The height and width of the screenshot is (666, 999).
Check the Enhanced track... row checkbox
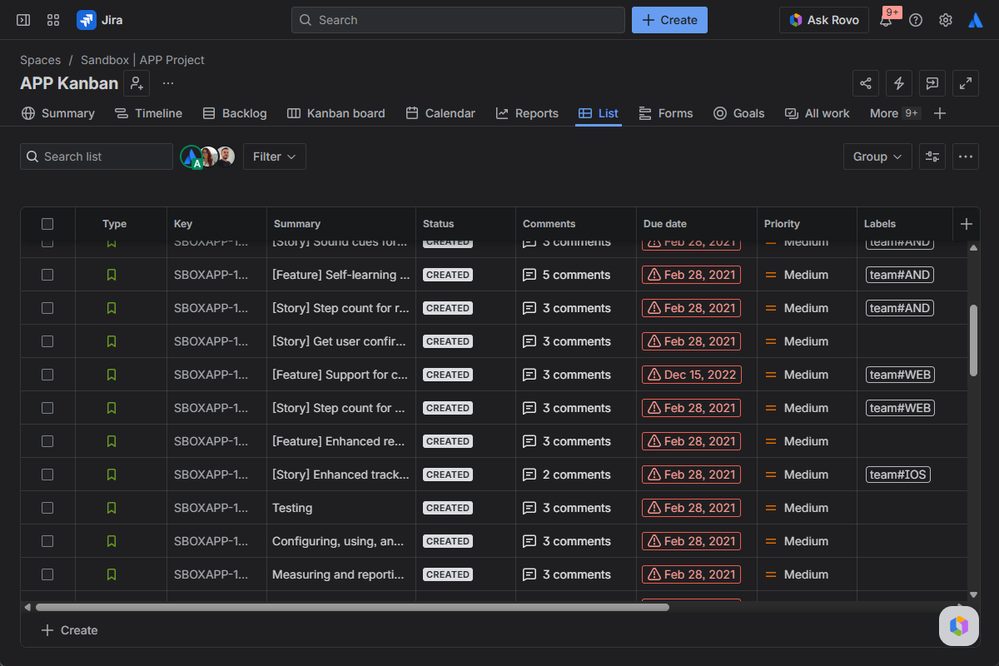pyautogui.click(x=47, y=475)
